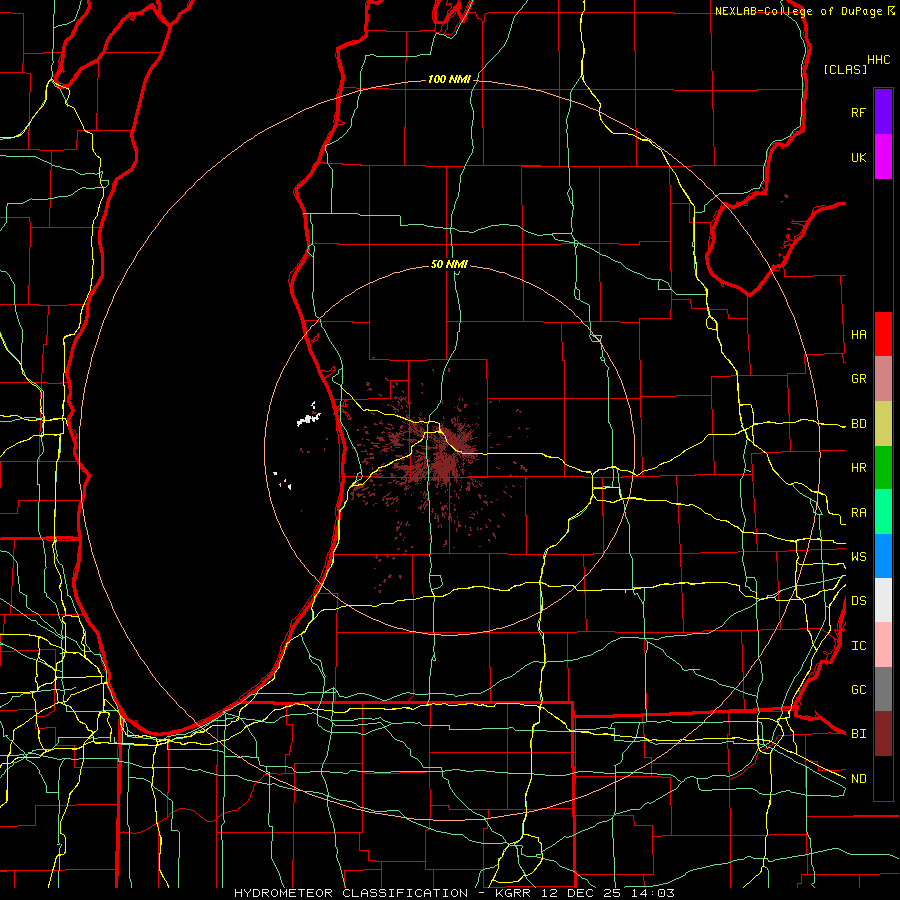Viewport: 900px width, 900px height.
Task: Click the 50 NMI range ring label
Action: pos(449,264)
